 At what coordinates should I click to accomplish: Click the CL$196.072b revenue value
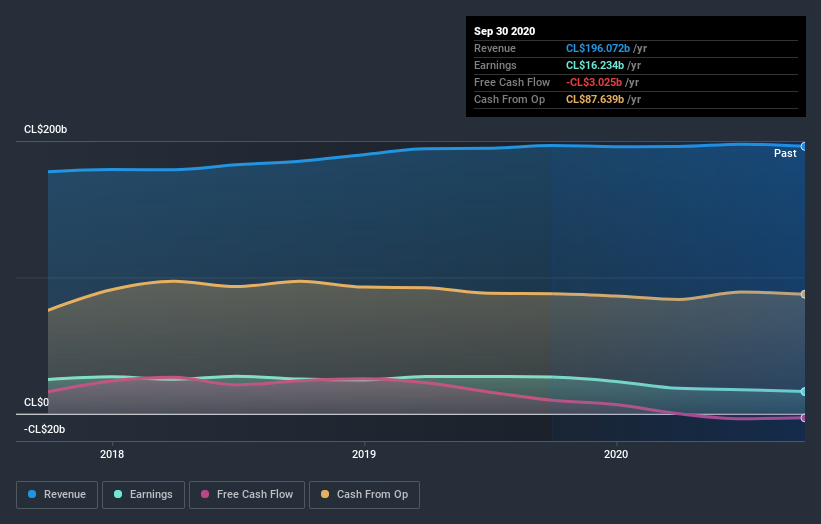(597, 48)
